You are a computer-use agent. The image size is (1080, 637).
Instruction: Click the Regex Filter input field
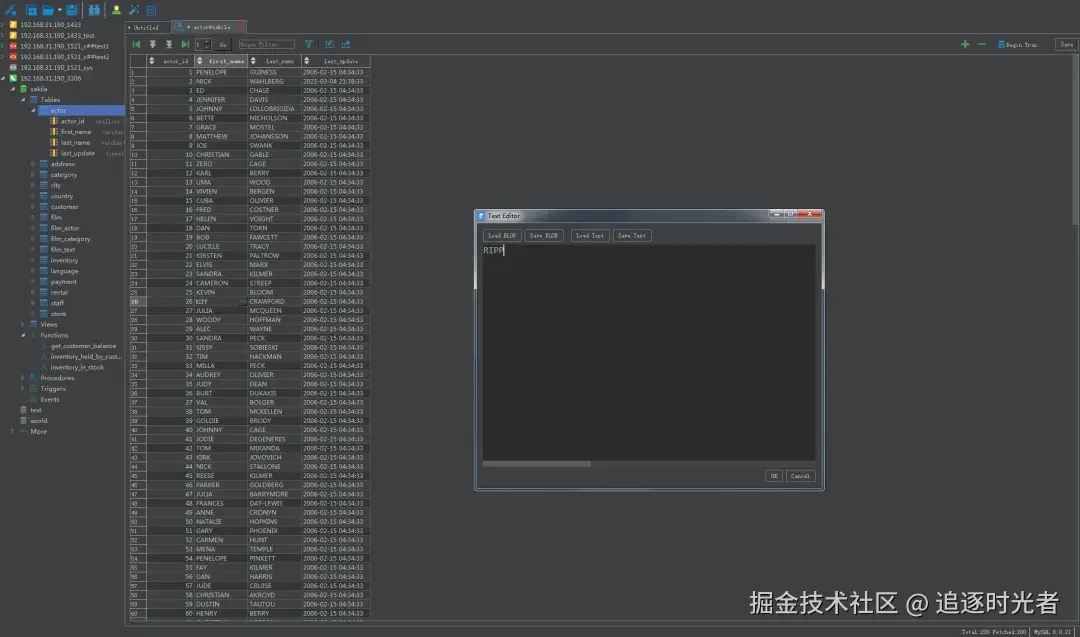point(267,44)
